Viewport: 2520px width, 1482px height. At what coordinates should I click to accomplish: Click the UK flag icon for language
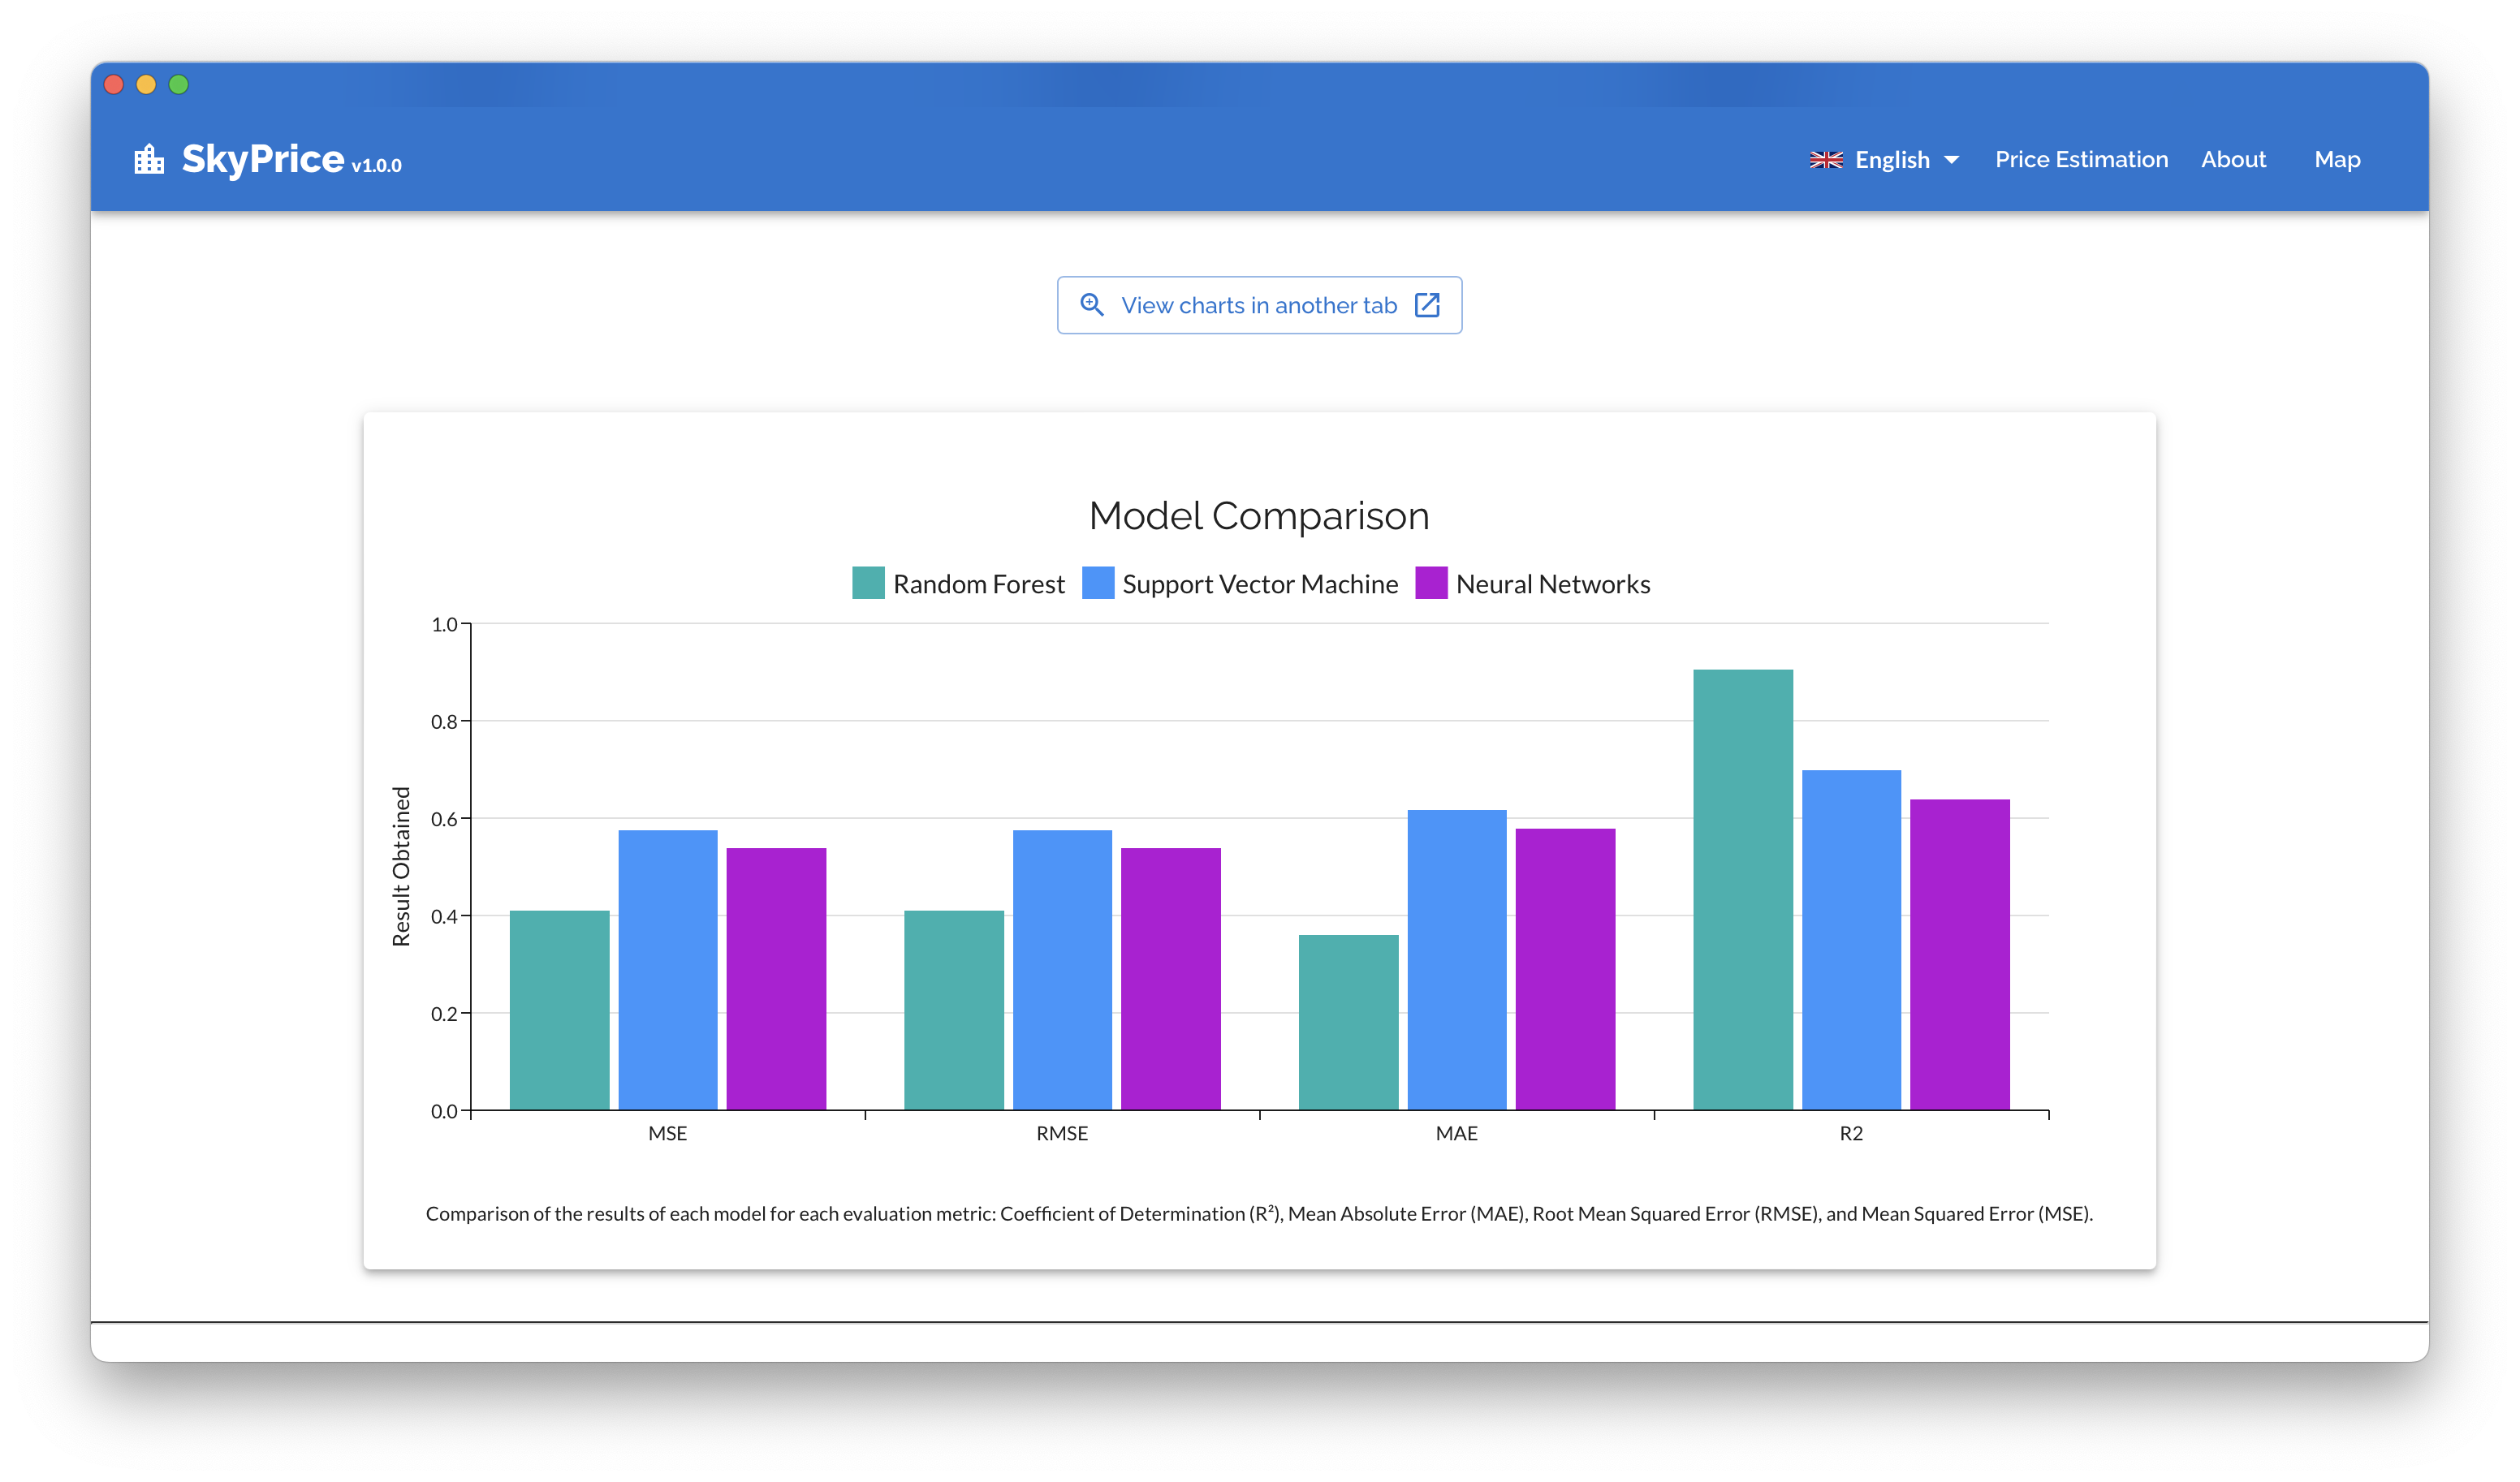(1825, 159)
